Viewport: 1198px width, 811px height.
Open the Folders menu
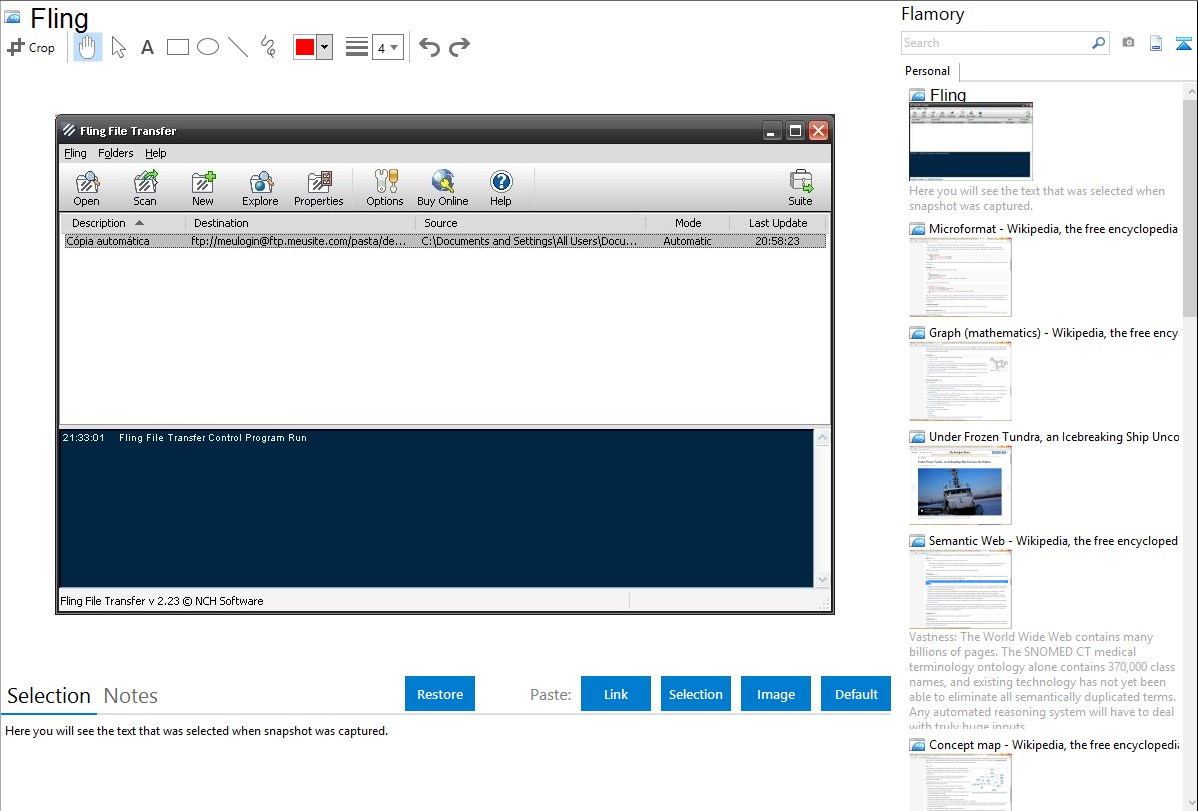[x=115, y=153]
